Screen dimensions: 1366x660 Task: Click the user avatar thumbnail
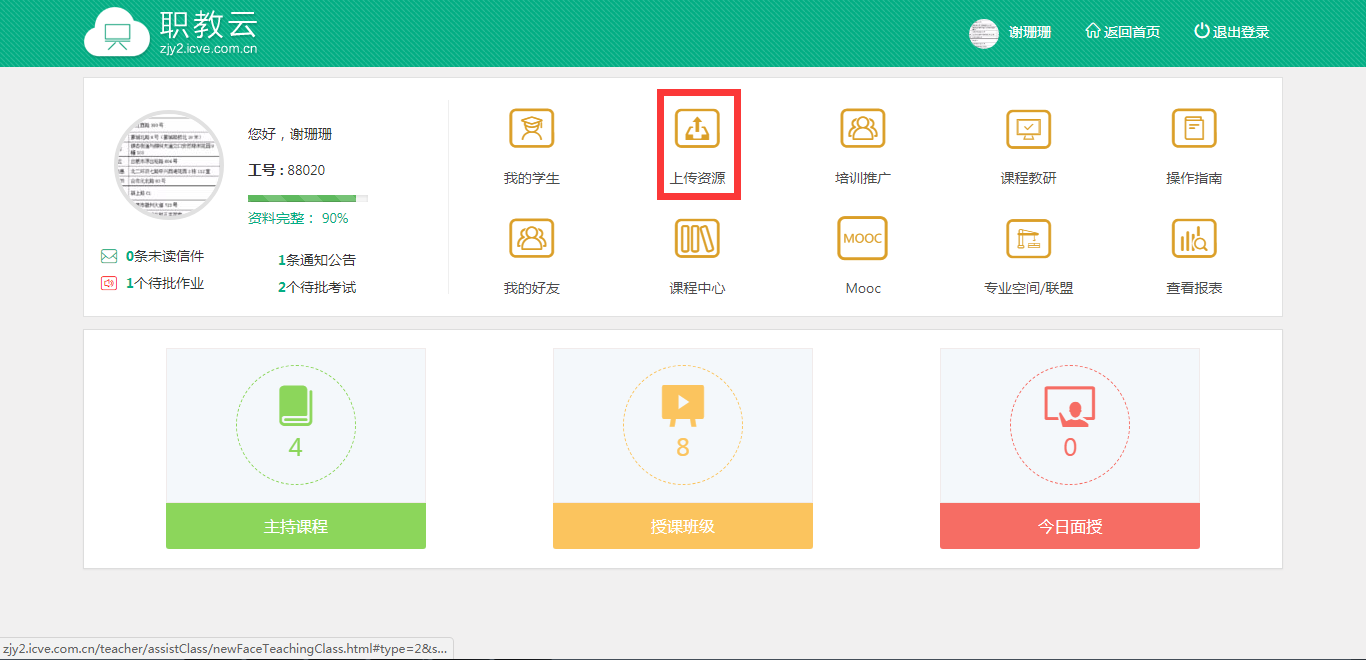(x=983, y=33)
